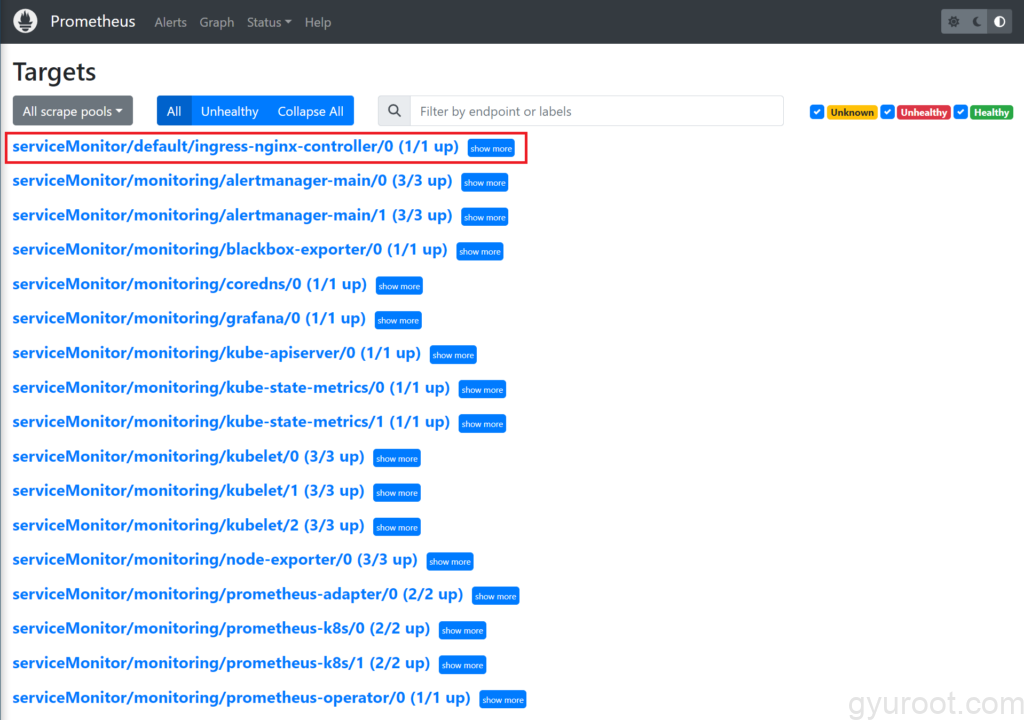Show more for grafana/0

398,320
